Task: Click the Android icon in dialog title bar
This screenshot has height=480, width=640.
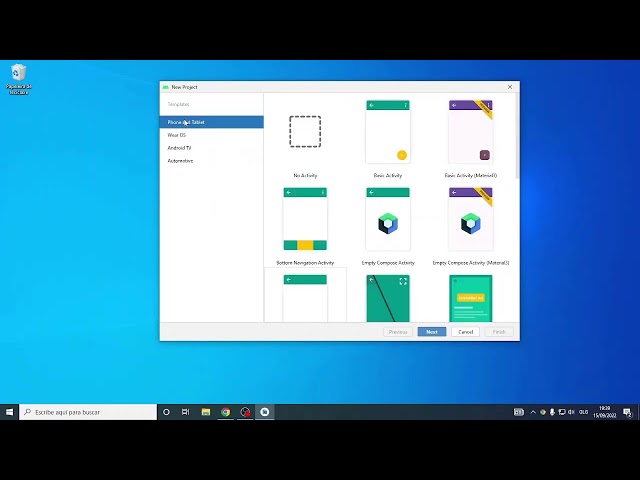Action: [x=165, y=87]
